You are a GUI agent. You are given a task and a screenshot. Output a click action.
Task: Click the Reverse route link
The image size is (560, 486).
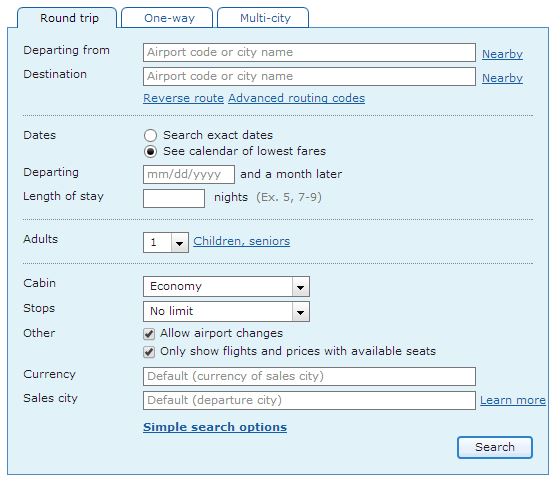tap(184, 98)
